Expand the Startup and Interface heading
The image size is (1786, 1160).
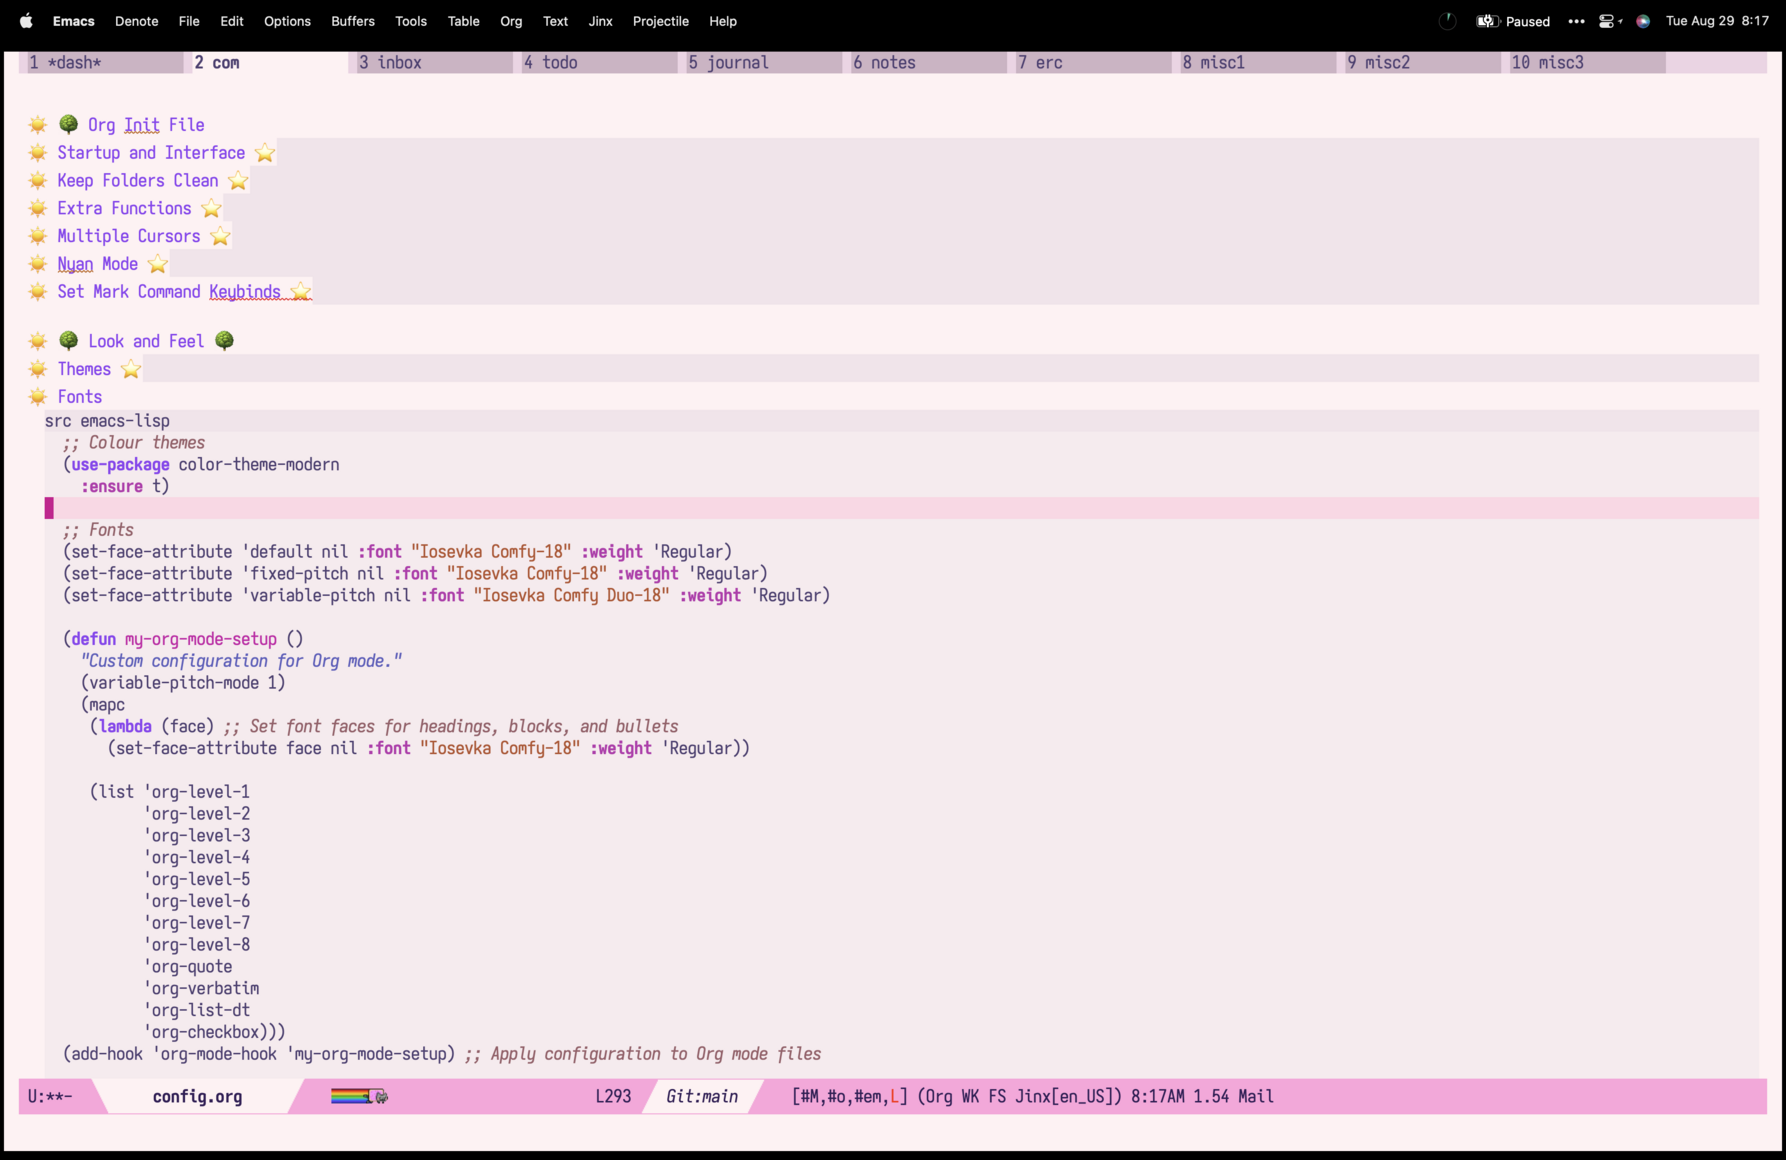[x=151, y=153]
